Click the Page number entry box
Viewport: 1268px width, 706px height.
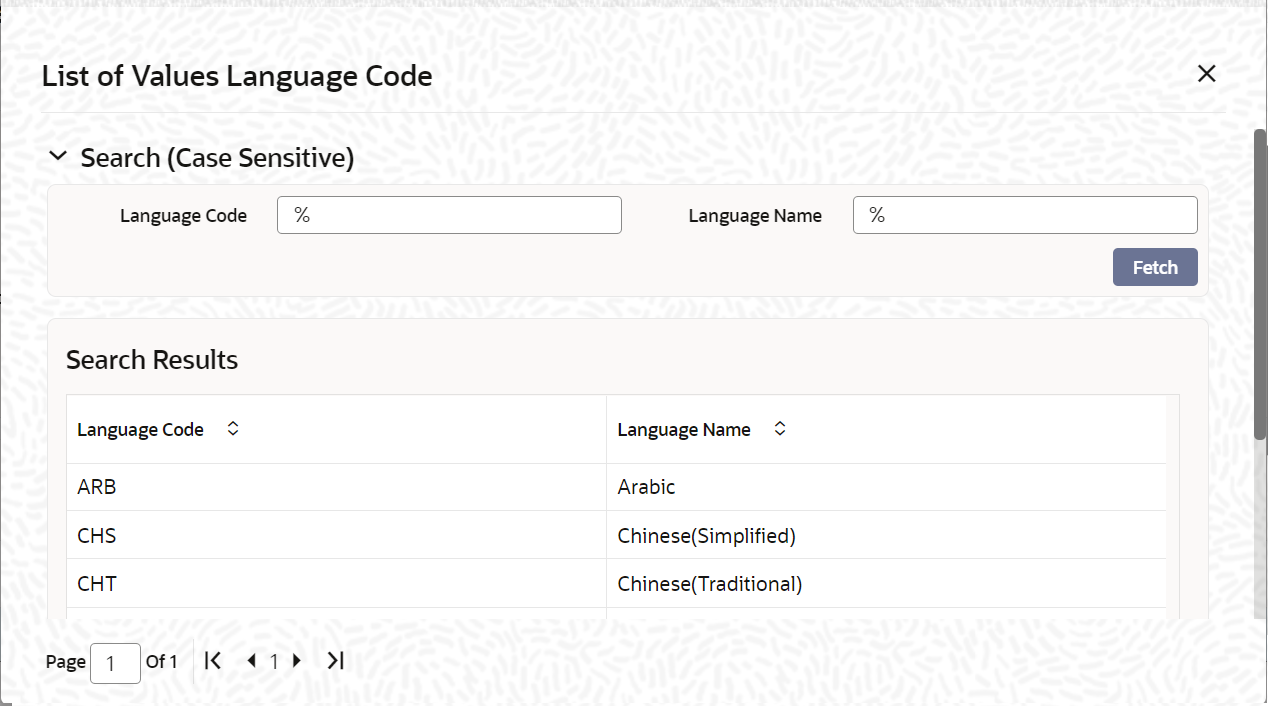[114, 662]
